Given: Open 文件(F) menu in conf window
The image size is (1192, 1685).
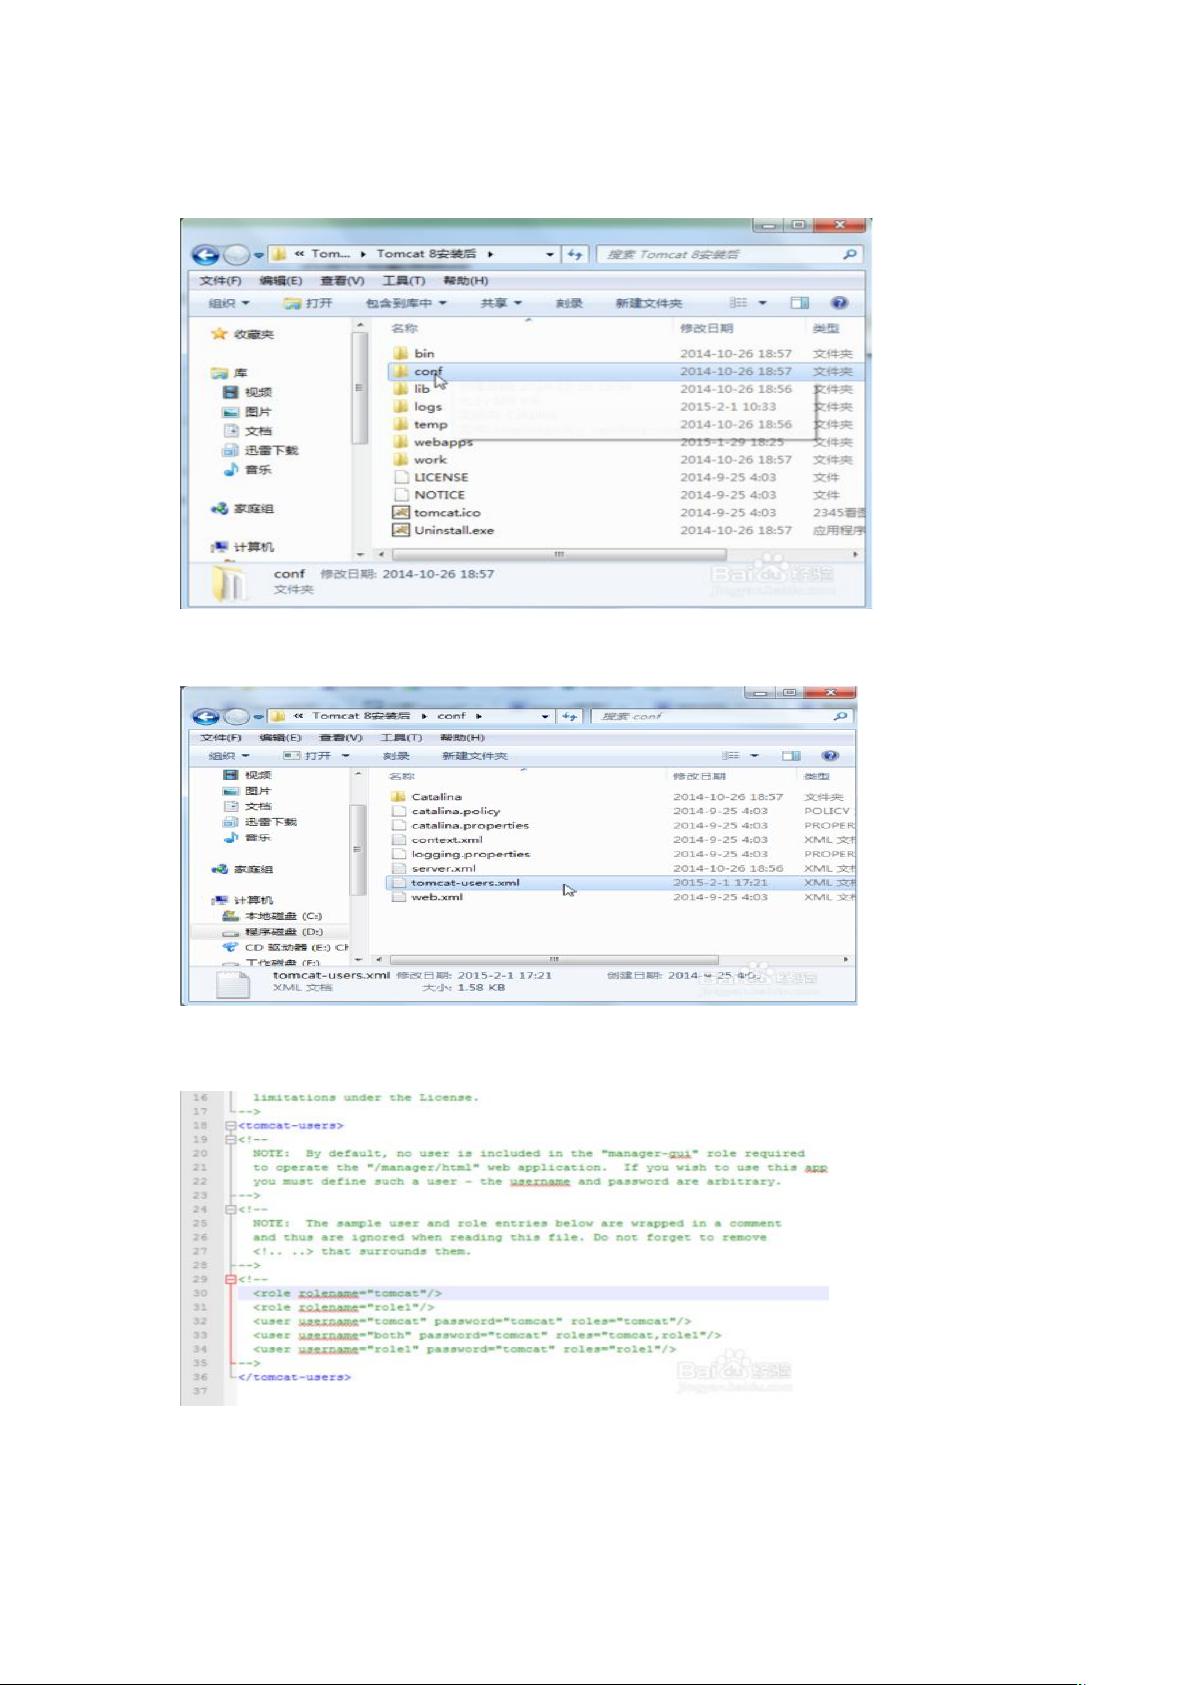Looking at the screenshot, I should pos(221,738).
